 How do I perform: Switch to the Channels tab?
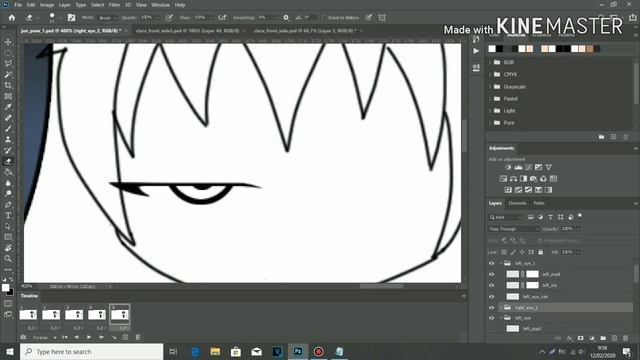tap(518, 203)
